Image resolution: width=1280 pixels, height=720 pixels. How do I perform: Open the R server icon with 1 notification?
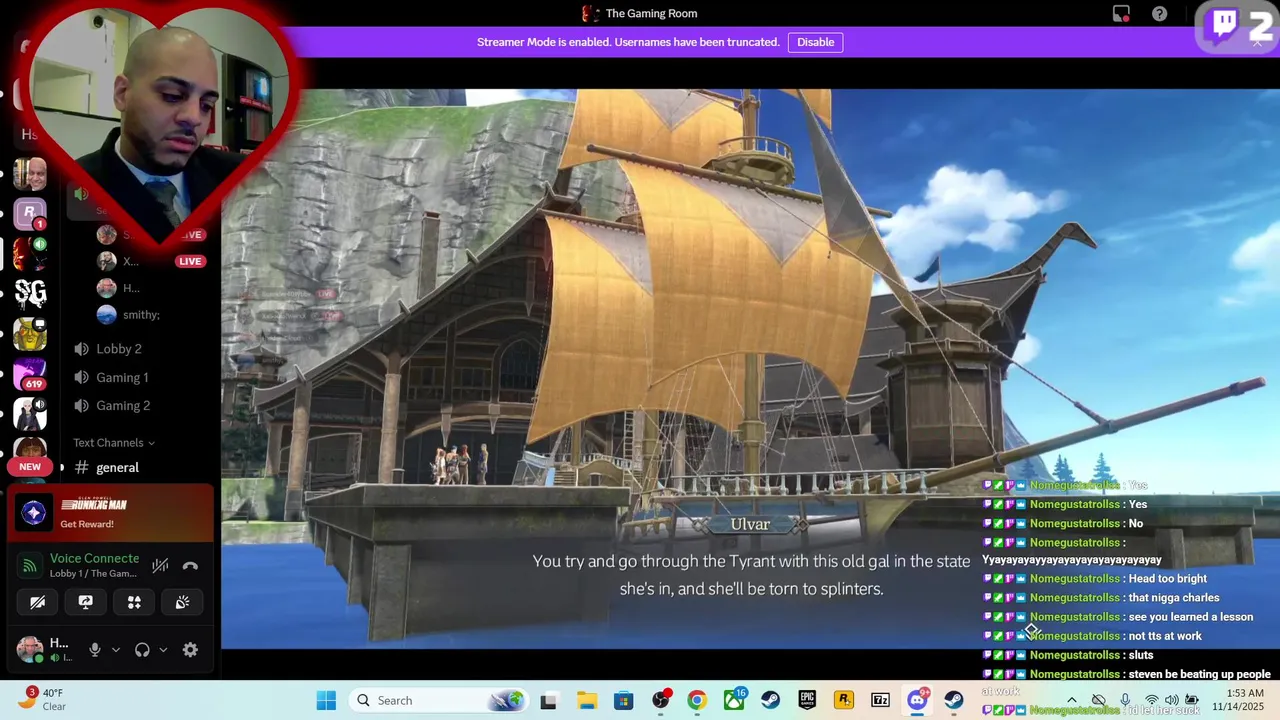30,213
